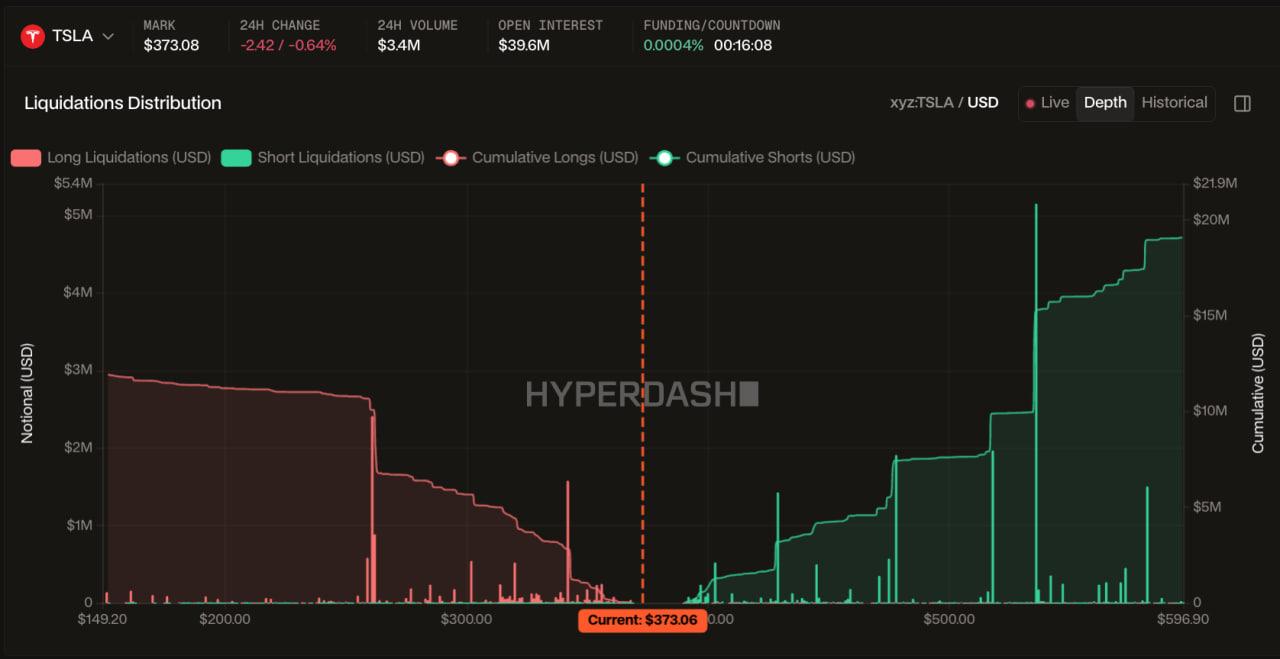Click the 24H Volume value $3.4M

[398, 45]
